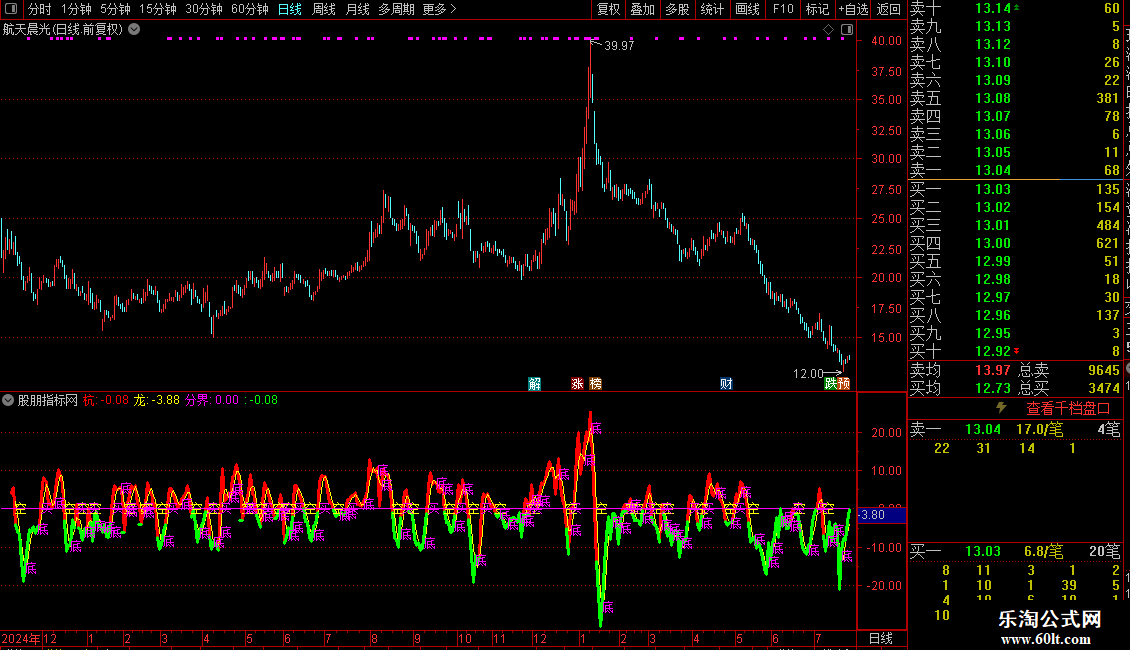Open dropdown beside 股朋指标网 indicator title
Viewport: 1130px width, 650px height.
[x=8, y=400]
